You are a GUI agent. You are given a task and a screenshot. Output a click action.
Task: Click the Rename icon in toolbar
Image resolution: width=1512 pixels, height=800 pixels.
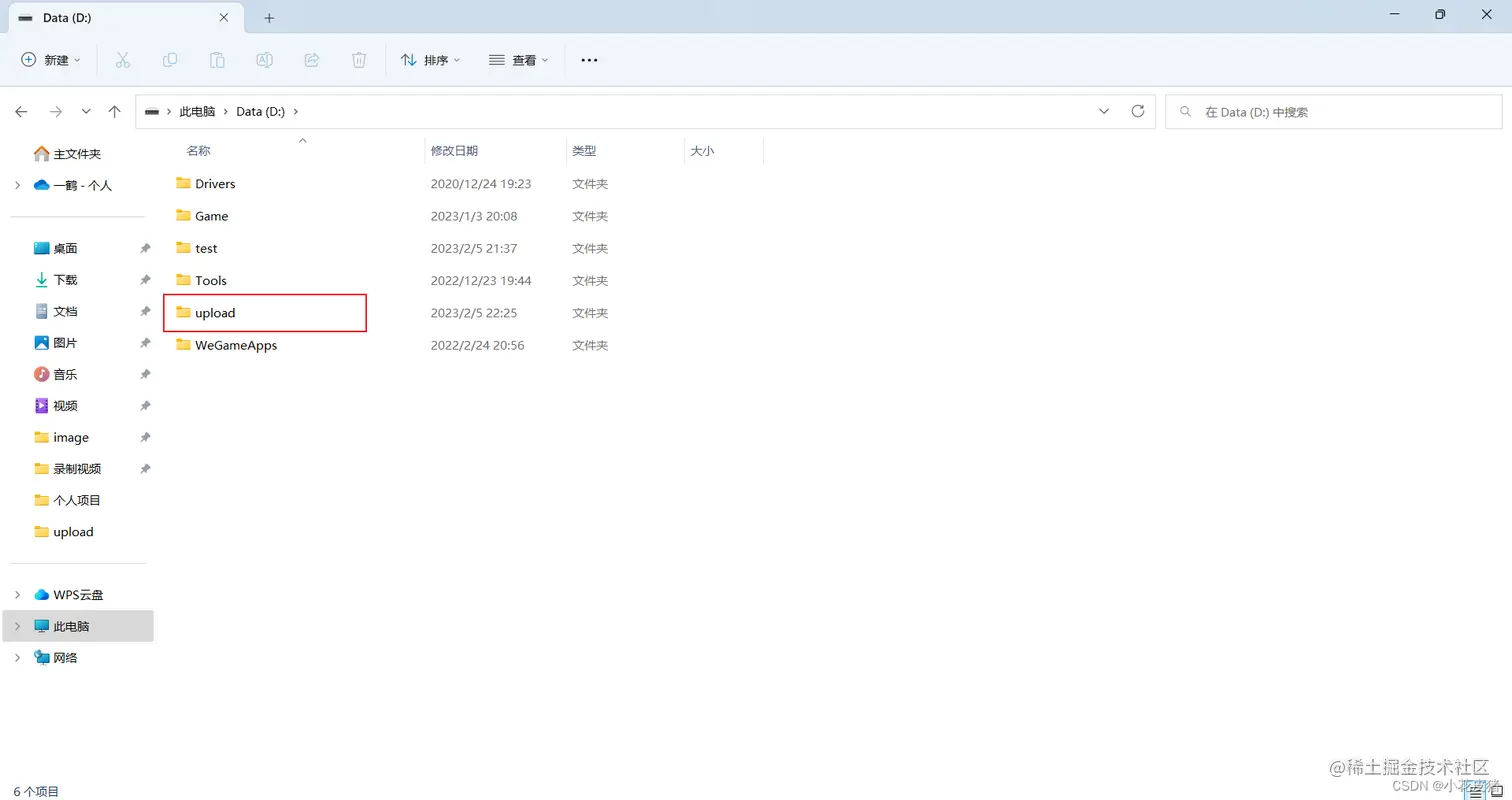click(264, 60)
